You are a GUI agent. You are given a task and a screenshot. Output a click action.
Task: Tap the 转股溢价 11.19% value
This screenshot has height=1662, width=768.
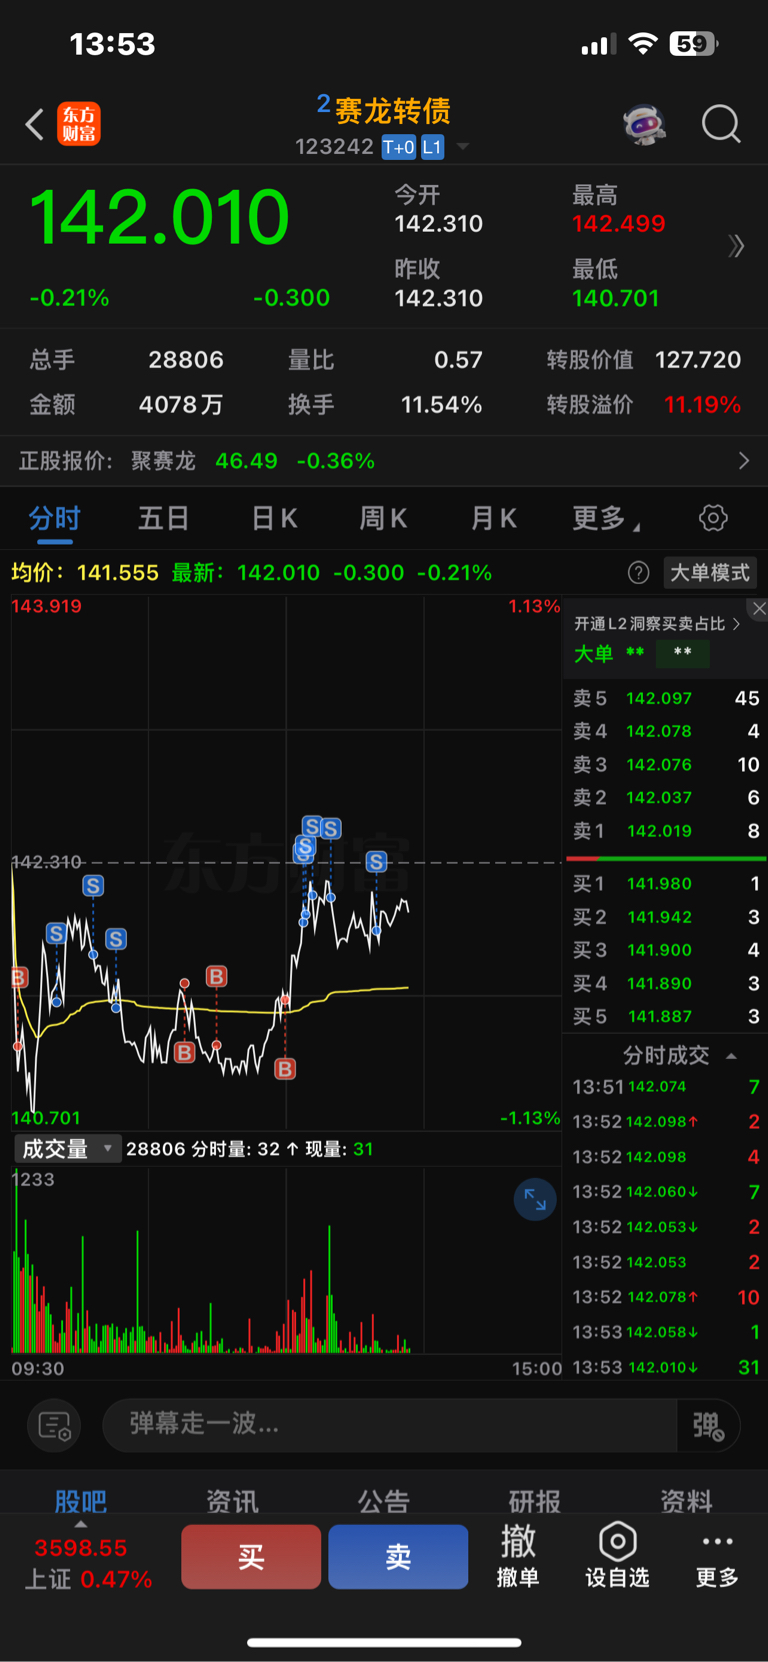(x=702, y=405)
